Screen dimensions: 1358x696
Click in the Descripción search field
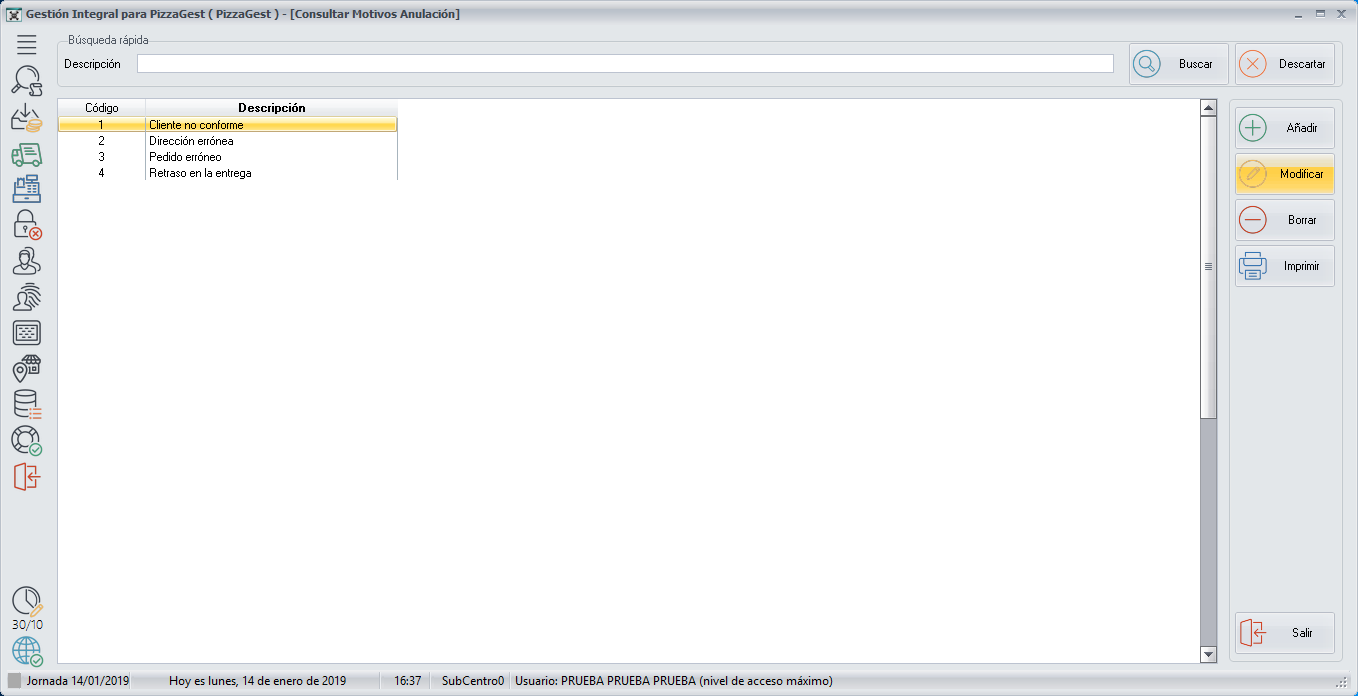point(624,64)
